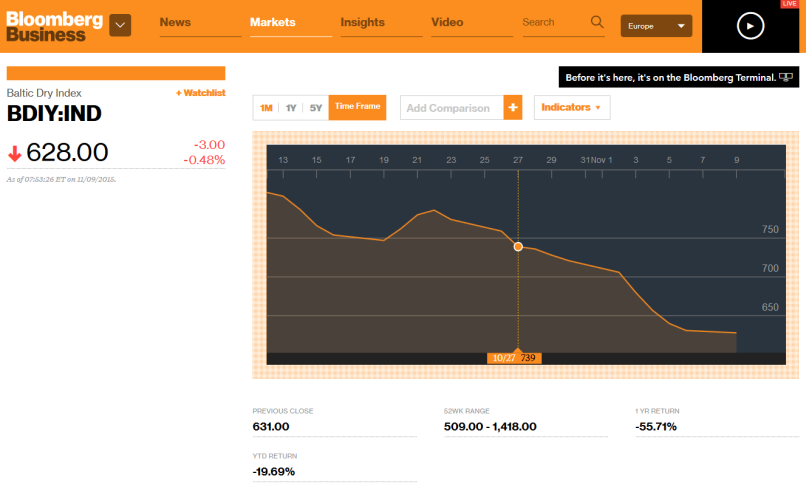Play the live video stream

click(750, 26)
